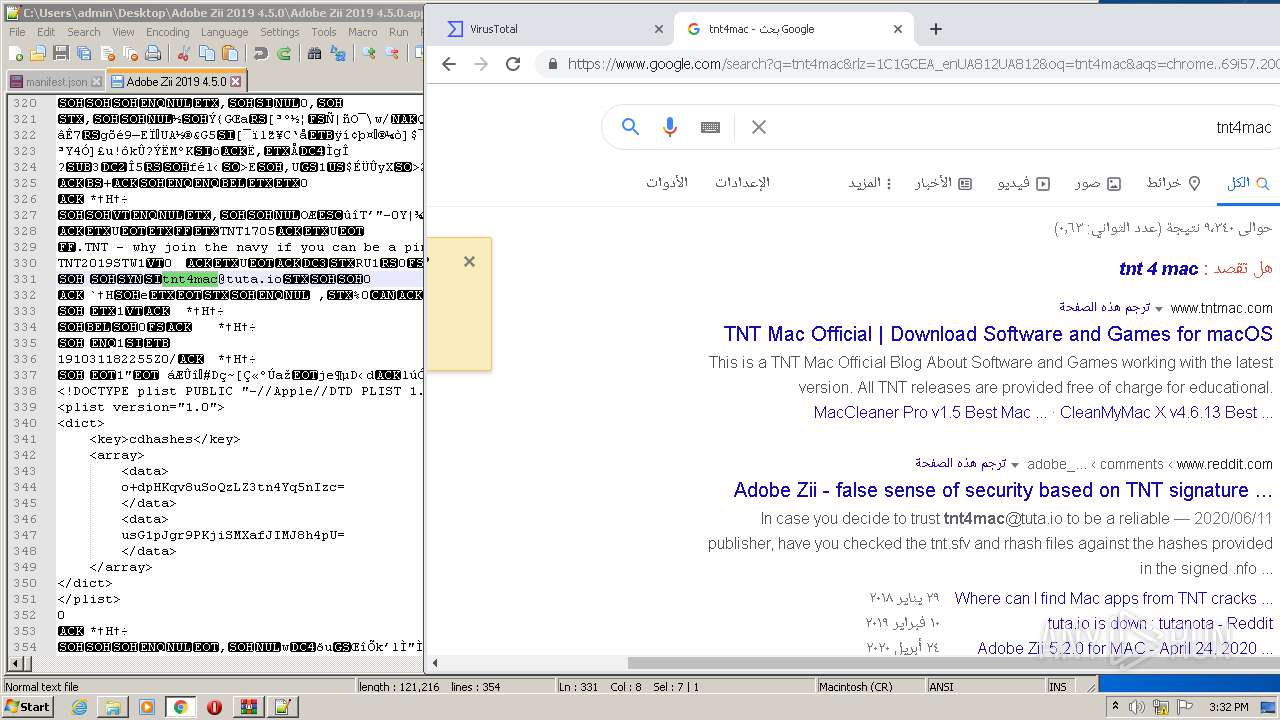Click the Cut scissors icon in Notepad++

184,53
